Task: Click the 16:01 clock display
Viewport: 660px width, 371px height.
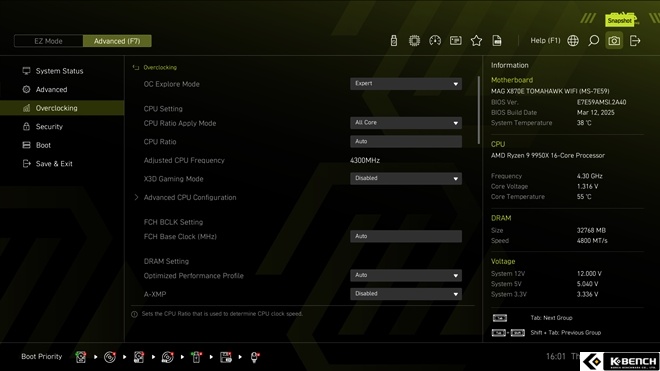Action: 556,357
